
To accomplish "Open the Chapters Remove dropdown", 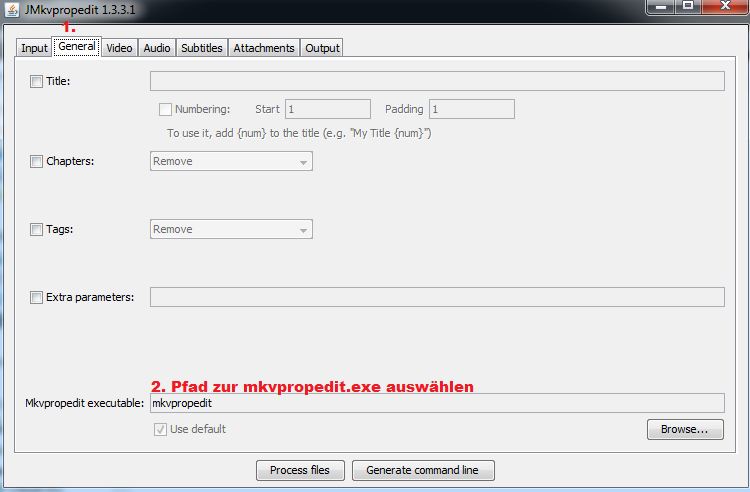I will (232, 161).
